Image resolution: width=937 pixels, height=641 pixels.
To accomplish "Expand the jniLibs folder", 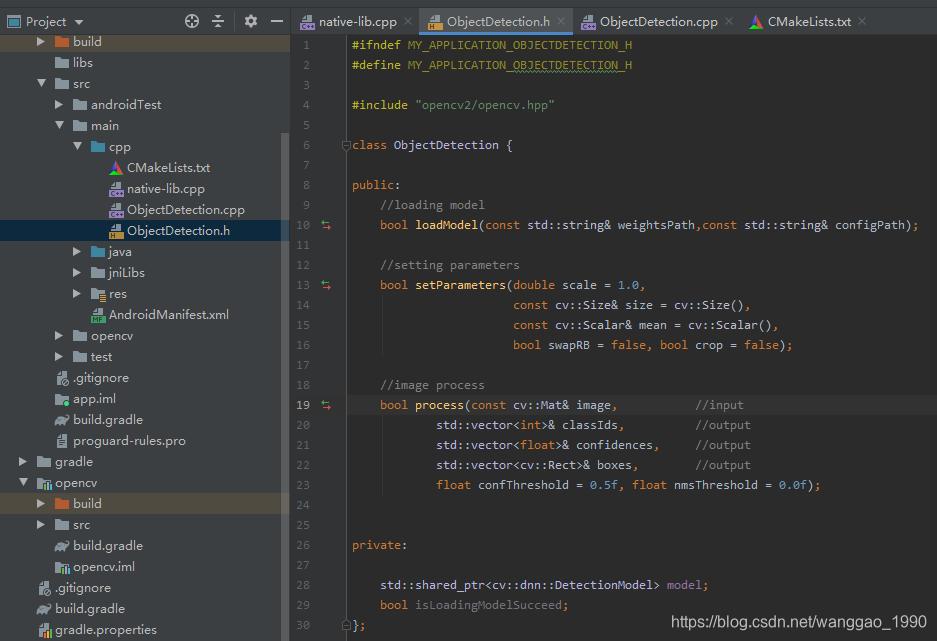I will 76,272.
